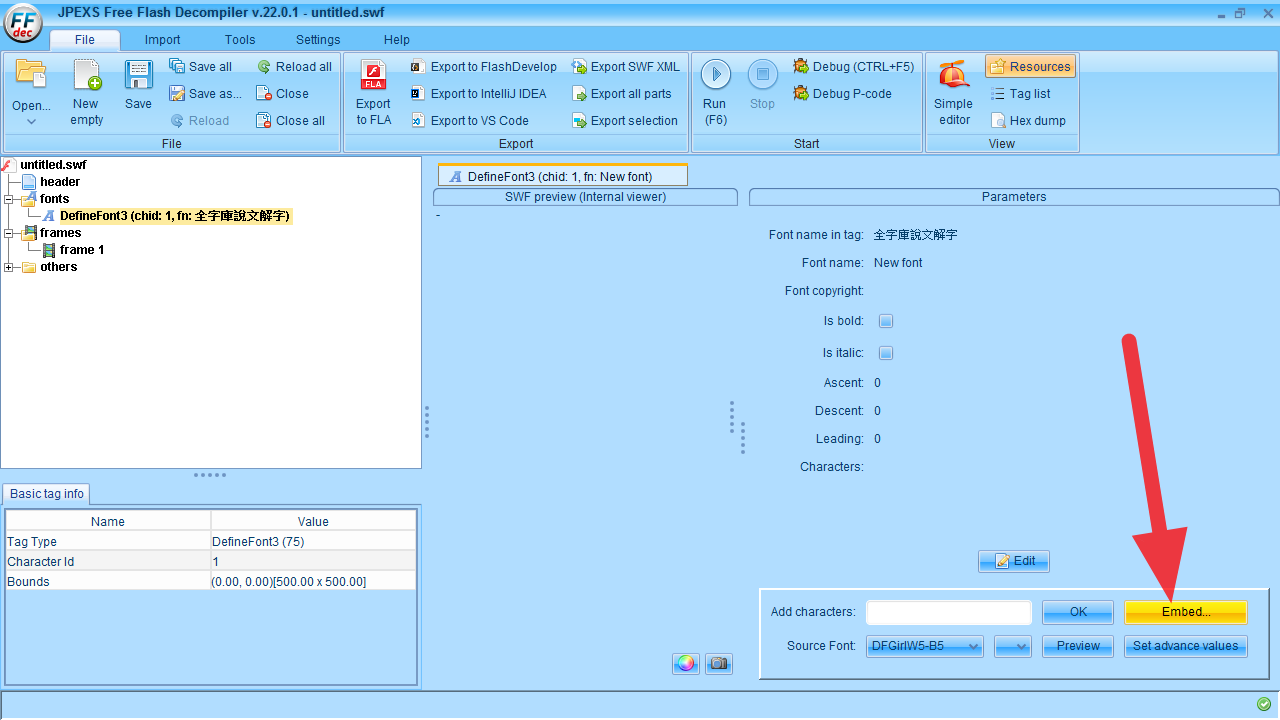Open the Import ribbon tab
This screenshot has height=720, width=1280.
coord(163,40)
